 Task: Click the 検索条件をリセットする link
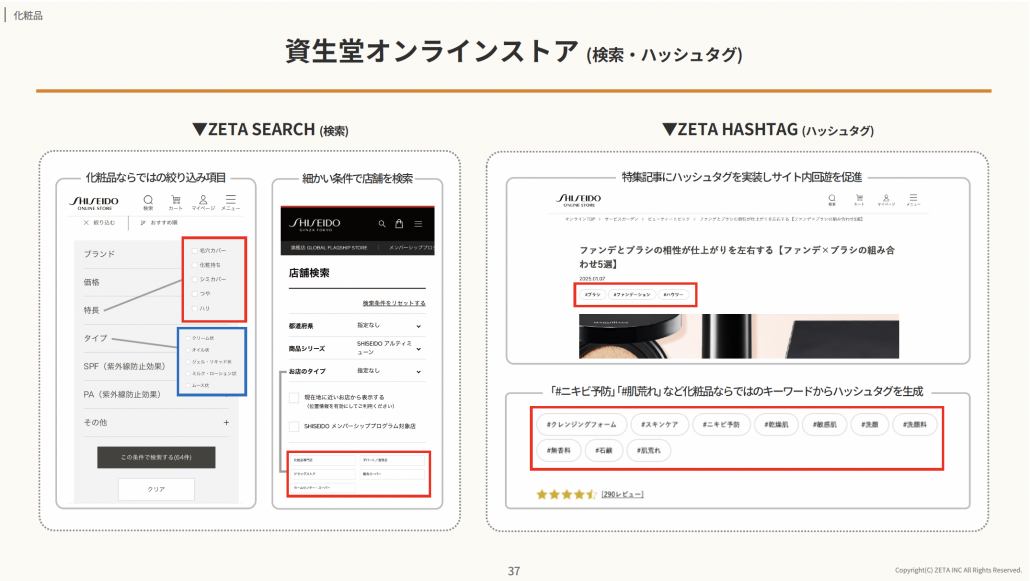click(x=393, y=303)
